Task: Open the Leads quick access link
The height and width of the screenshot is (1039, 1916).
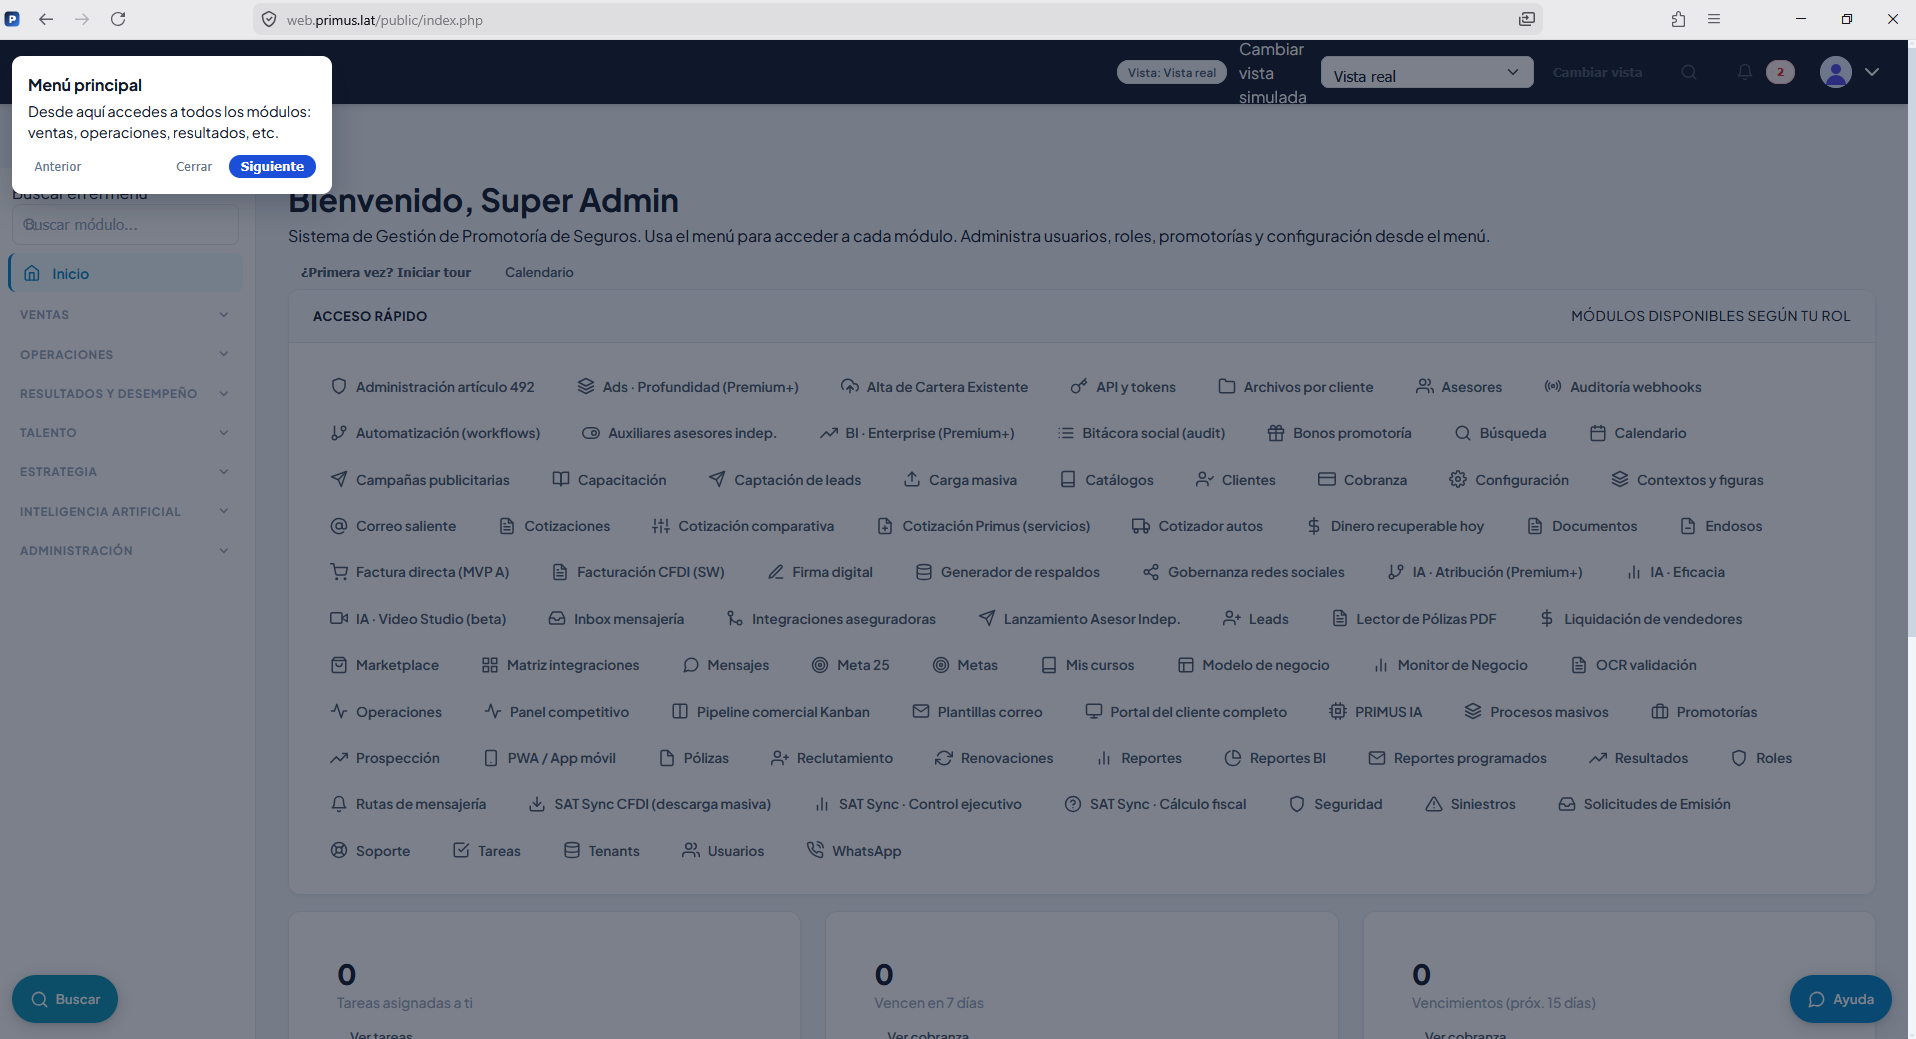Action: click(1256, 618)
